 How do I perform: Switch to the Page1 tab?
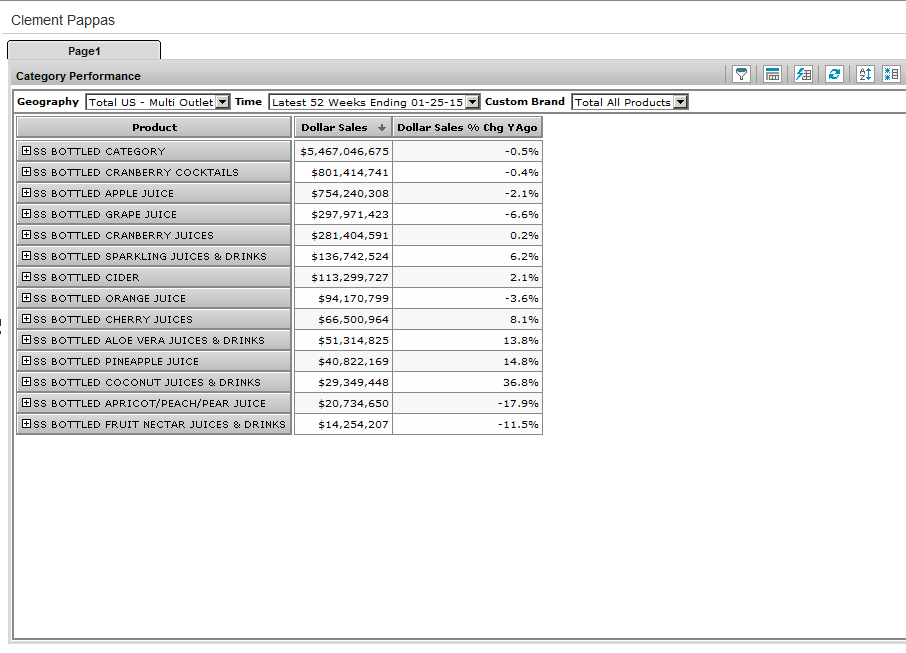click(x=84, y=51)
